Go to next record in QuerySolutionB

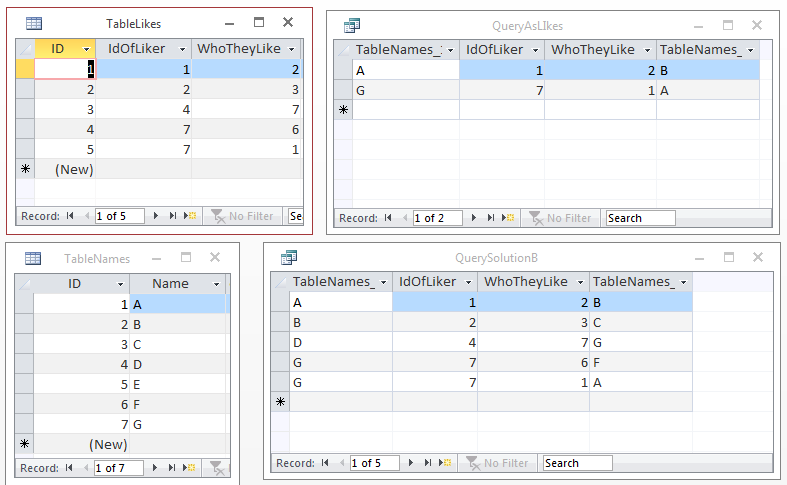pos(411,463)
